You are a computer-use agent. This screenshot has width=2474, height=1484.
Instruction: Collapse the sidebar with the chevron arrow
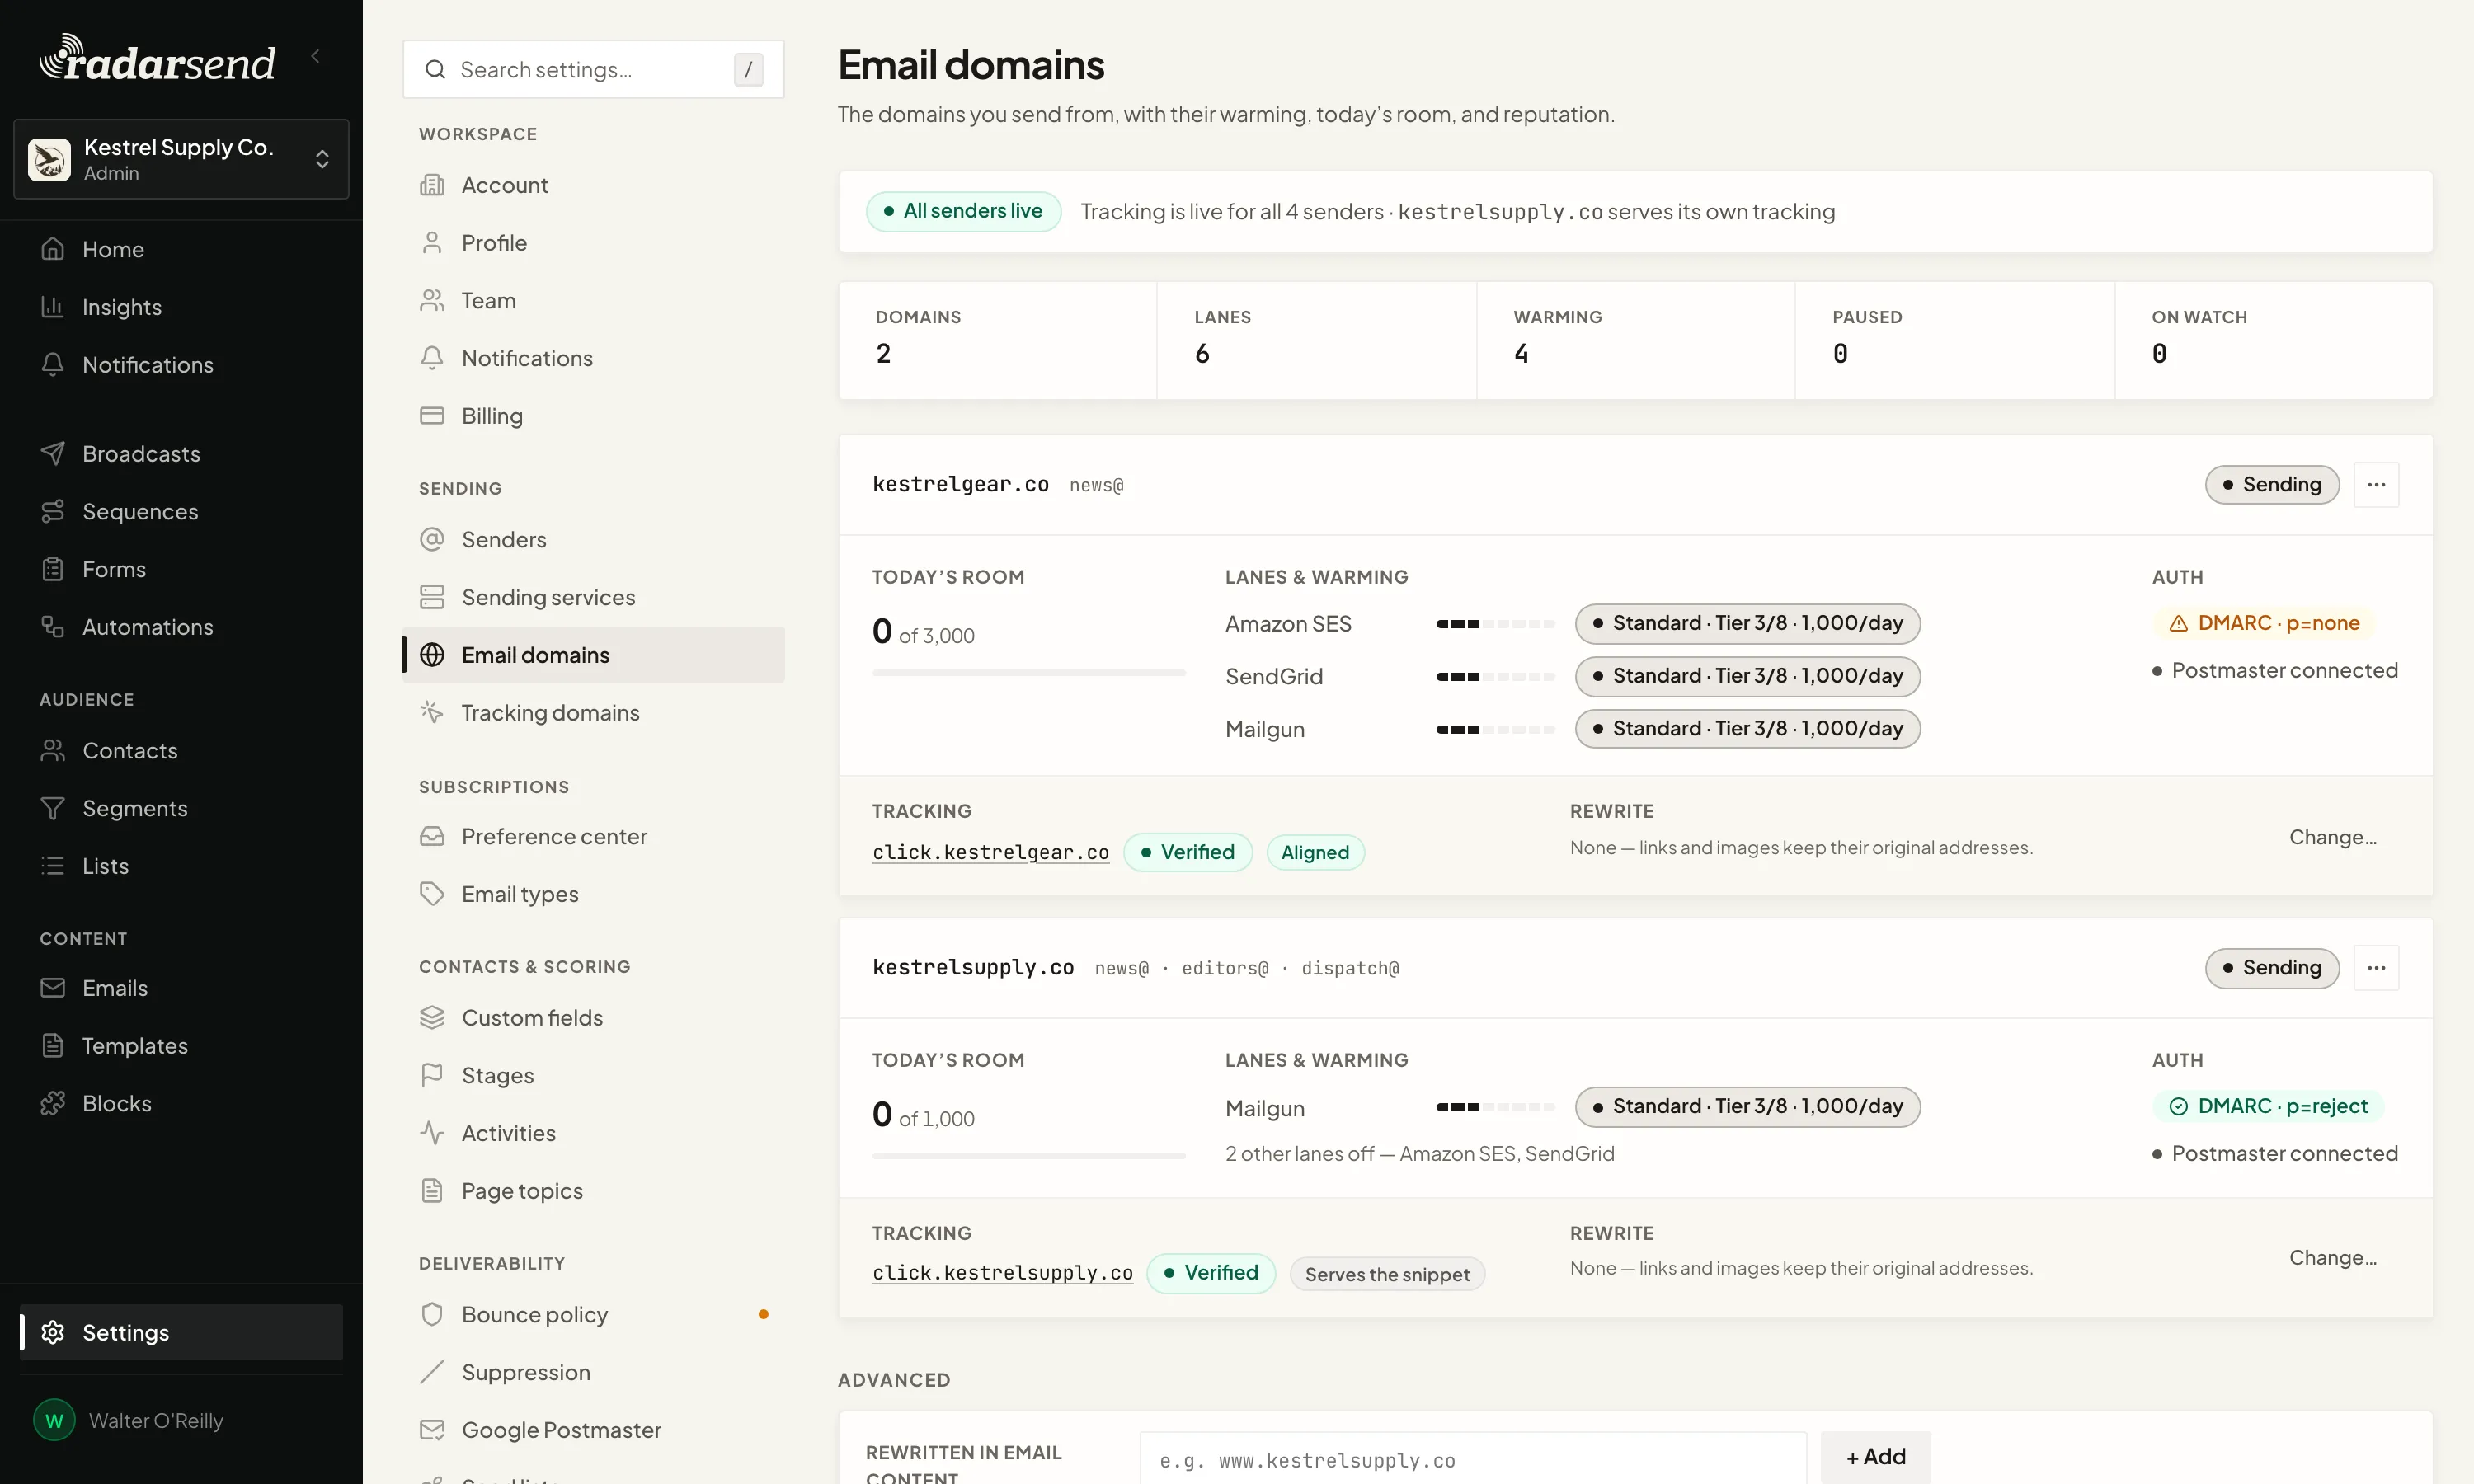pyautogui.click(x=316, y=56)
